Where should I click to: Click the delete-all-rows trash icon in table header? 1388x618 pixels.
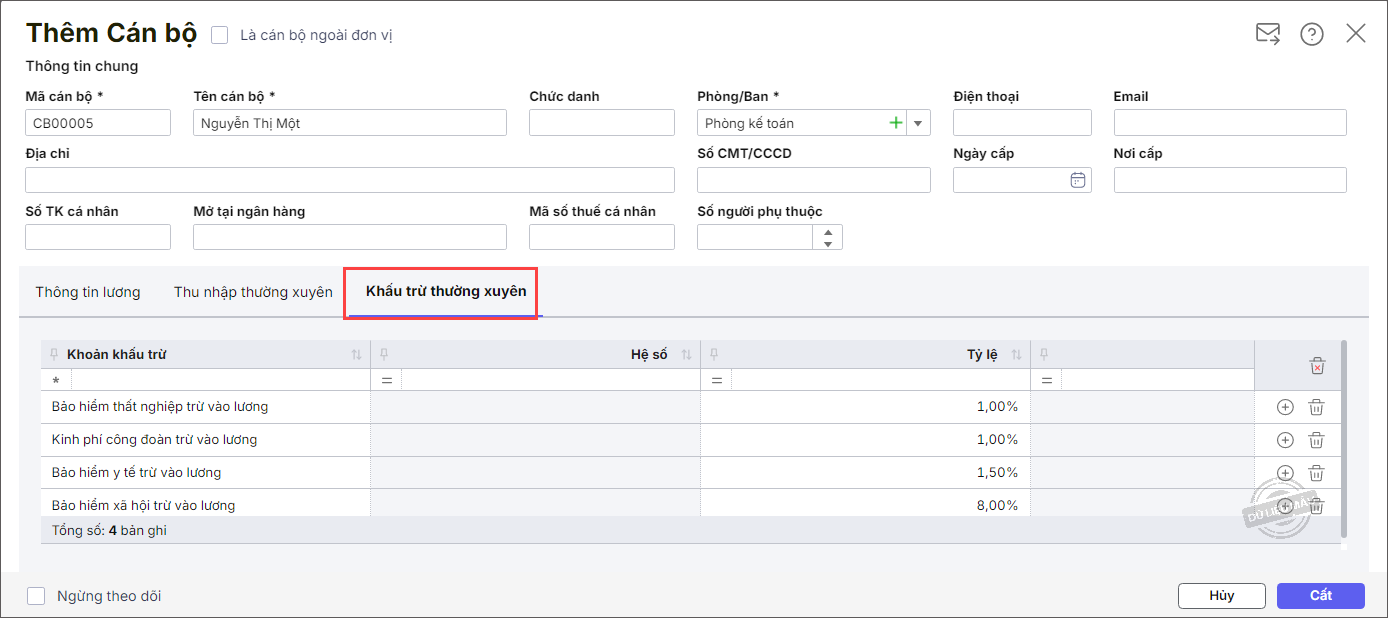1317,366
